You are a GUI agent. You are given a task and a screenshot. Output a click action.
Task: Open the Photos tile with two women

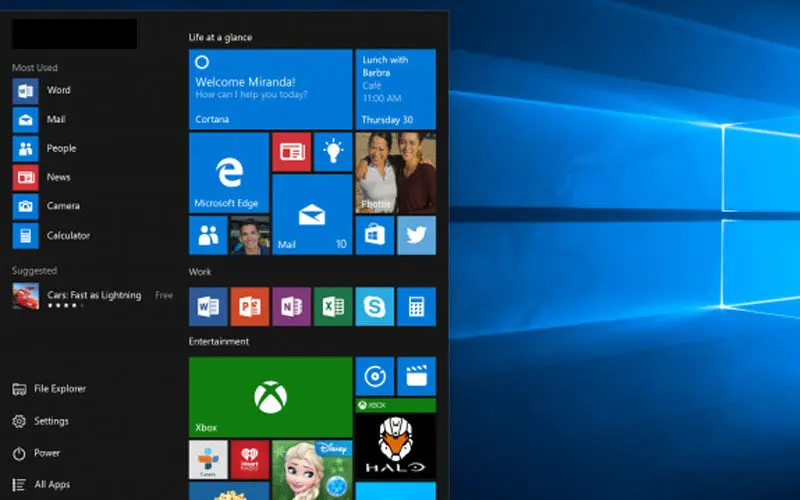click(395, 172)
